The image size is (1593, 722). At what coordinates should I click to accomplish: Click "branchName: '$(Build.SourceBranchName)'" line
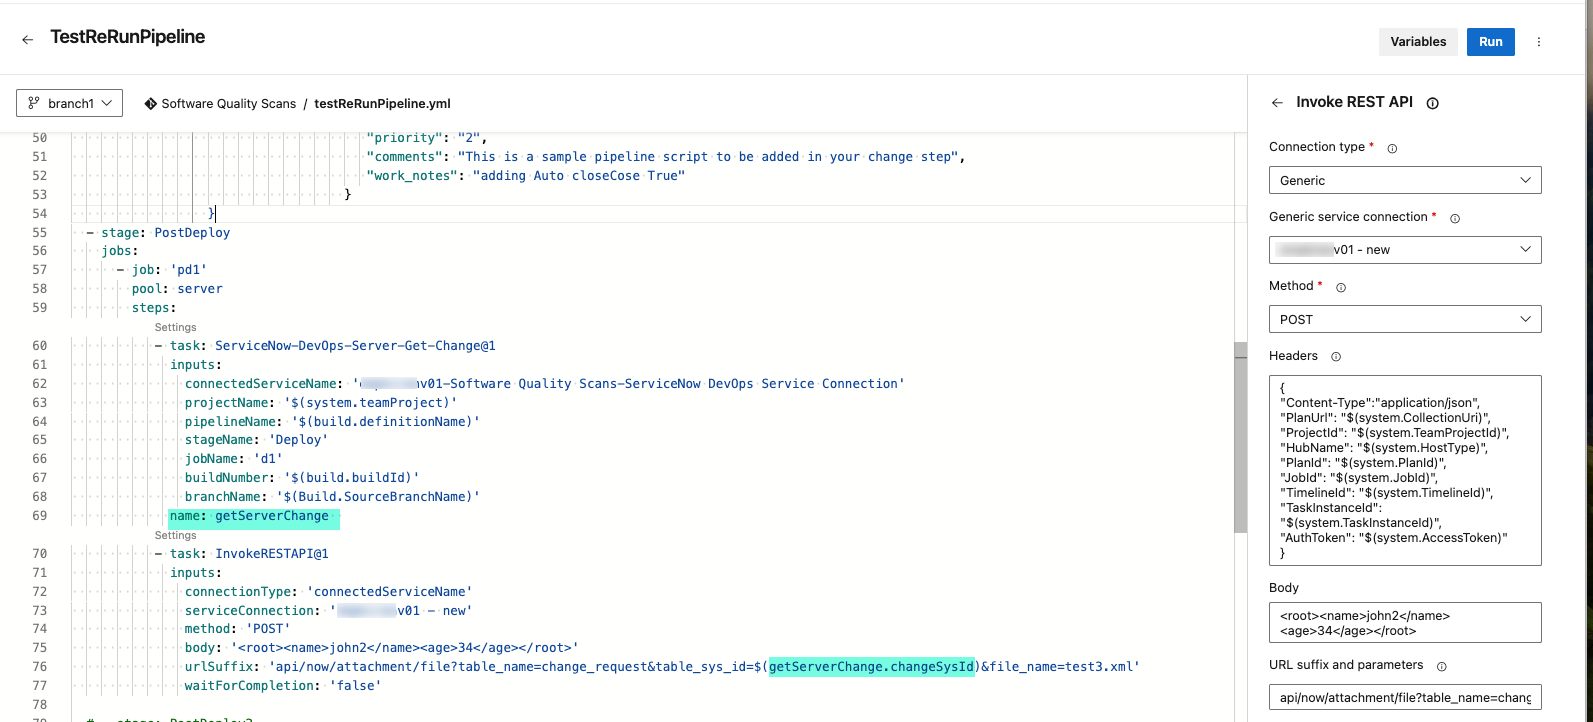point(332,497)
